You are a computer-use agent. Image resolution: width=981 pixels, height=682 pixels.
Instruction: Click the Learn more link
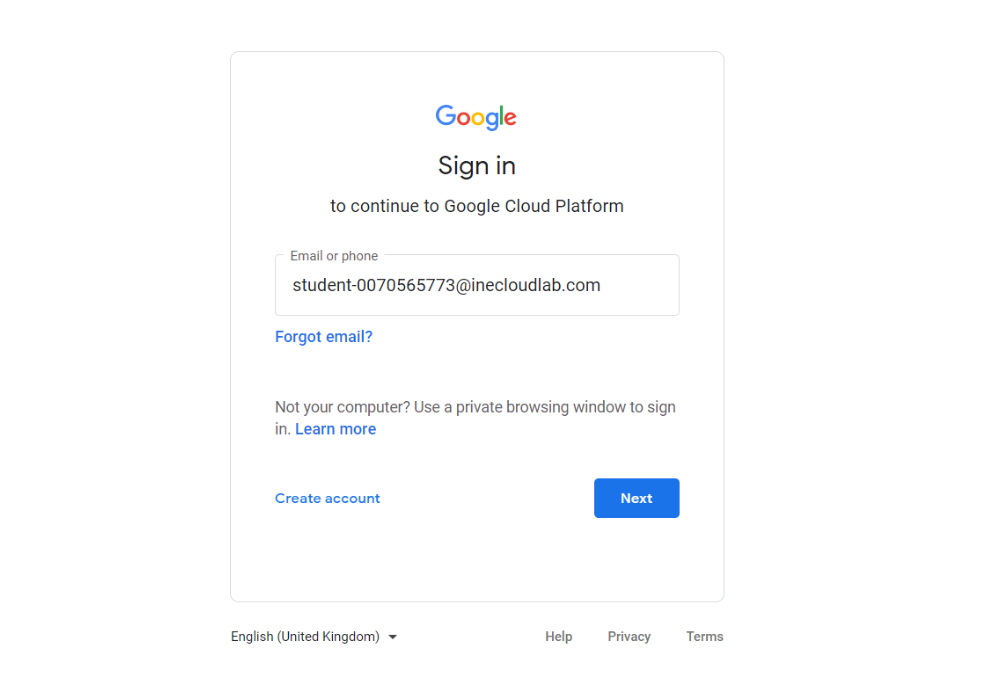click(335, 428)
